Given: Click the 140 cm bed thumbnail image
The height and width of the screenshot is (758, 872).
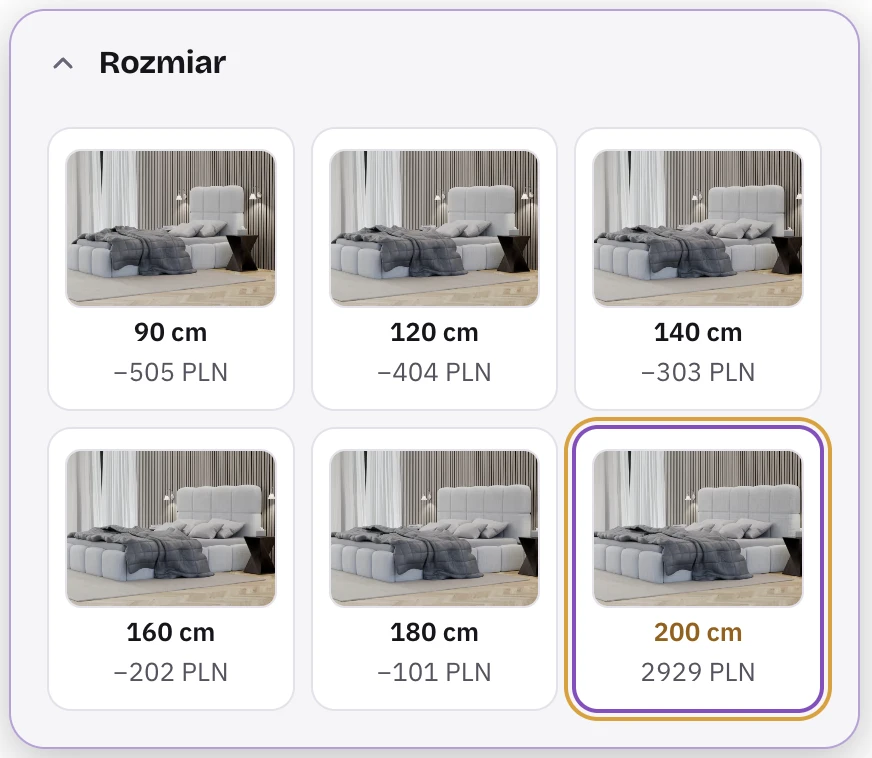Looking at the screenshot, I should tap(698, 228).
